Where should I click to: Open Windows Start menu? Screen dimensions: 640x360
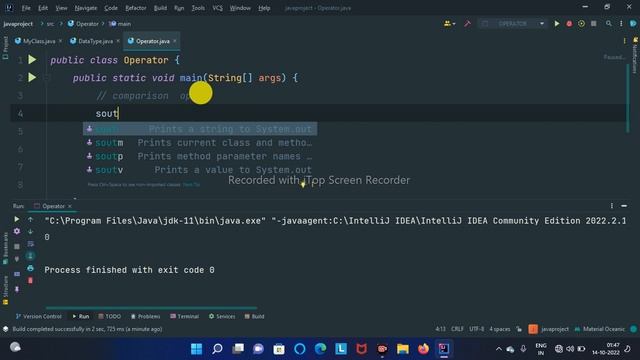196,349
